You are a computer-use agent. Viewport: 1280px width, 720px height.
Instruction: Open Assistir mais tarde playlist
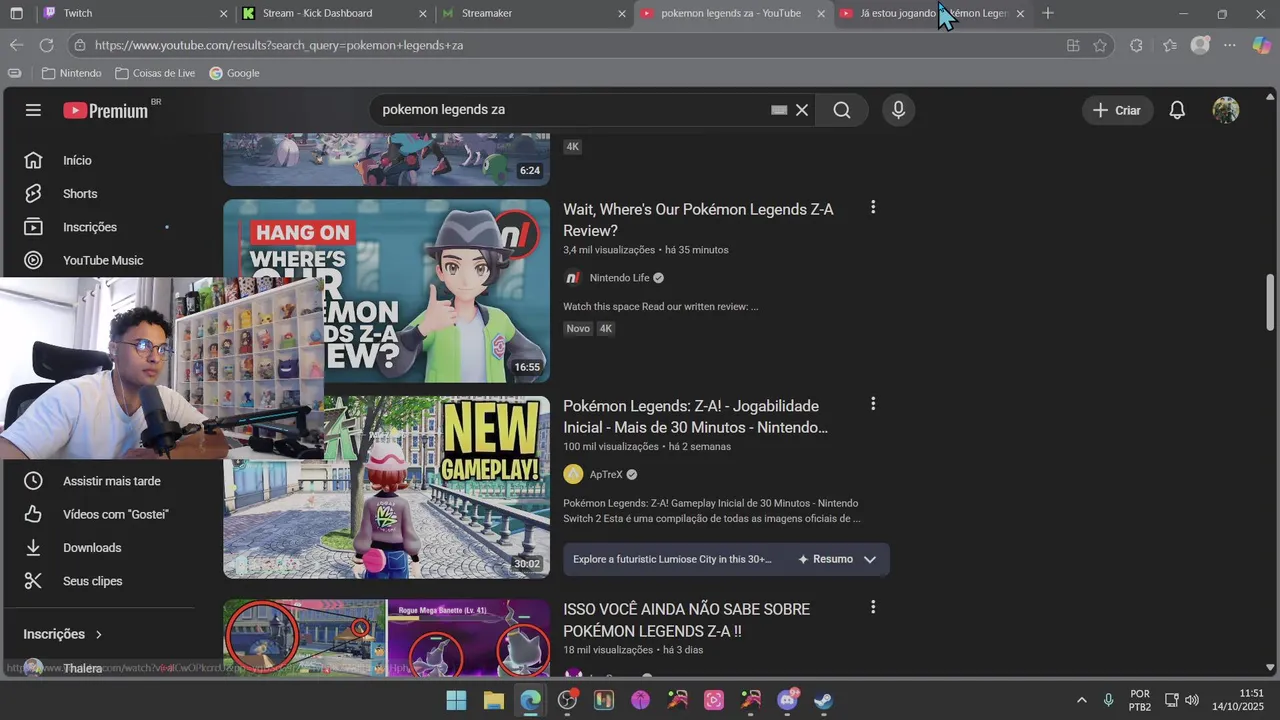coord(112,481)
